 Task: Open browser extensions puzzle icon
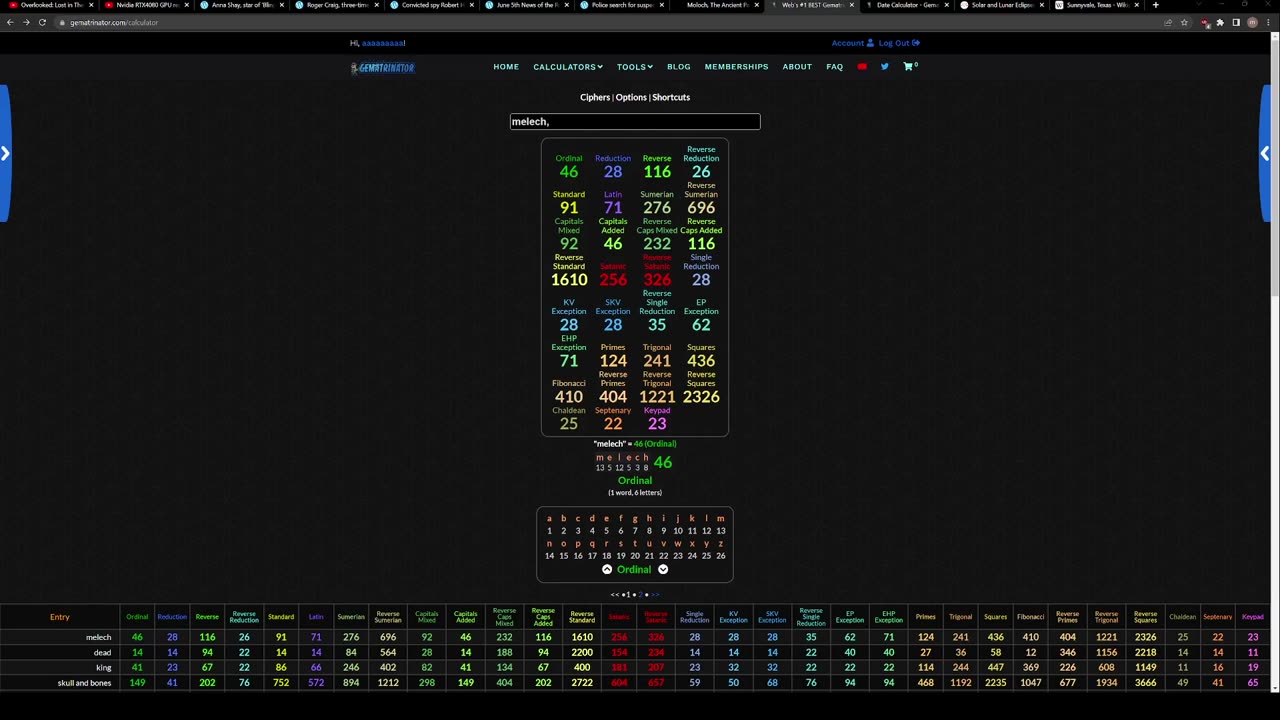point(1220,22)
